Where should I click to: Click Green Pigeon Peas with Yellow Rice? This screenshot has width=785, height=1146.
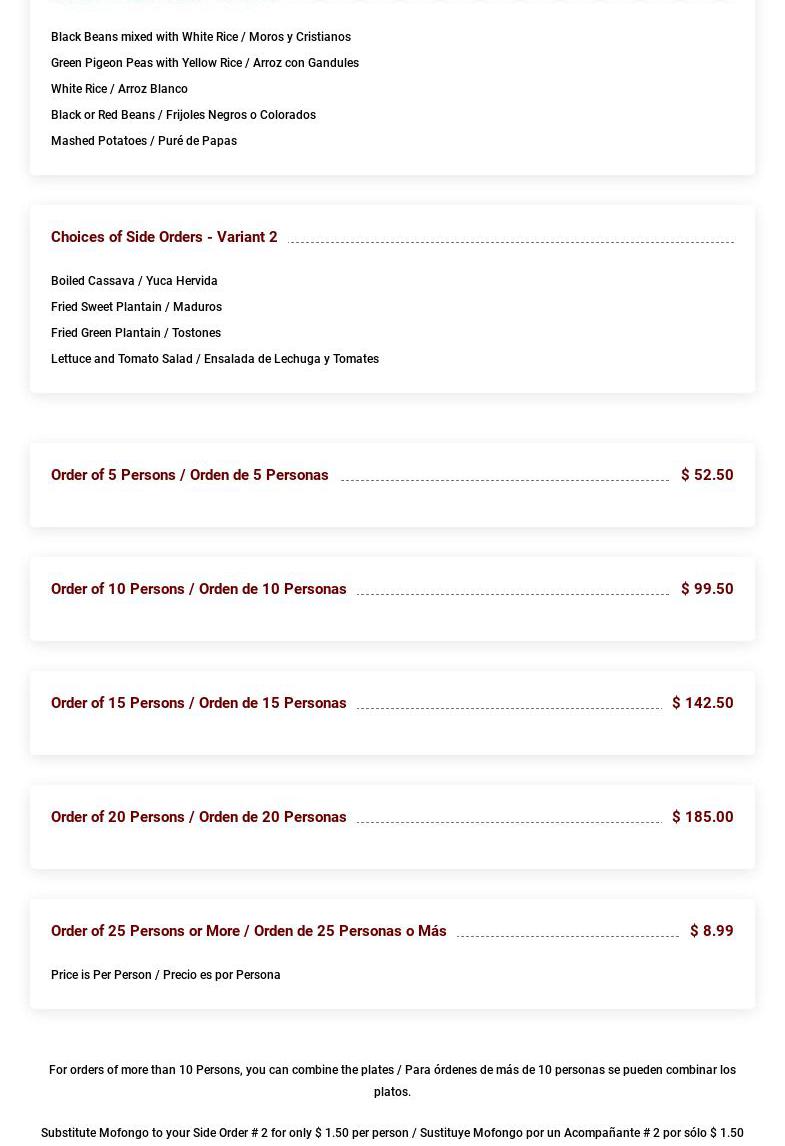[204, 63]
